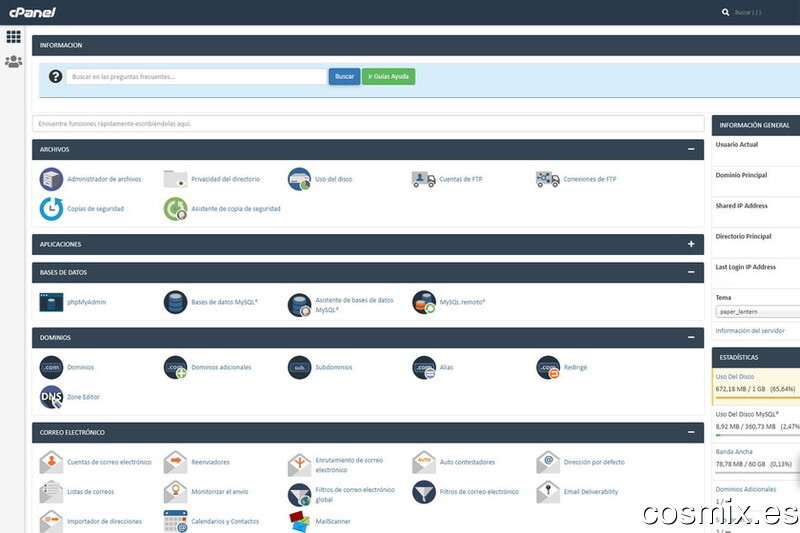Open the Uso del disco icon
The height and width of the screenshot is (533, 800).
coord(299,179)
